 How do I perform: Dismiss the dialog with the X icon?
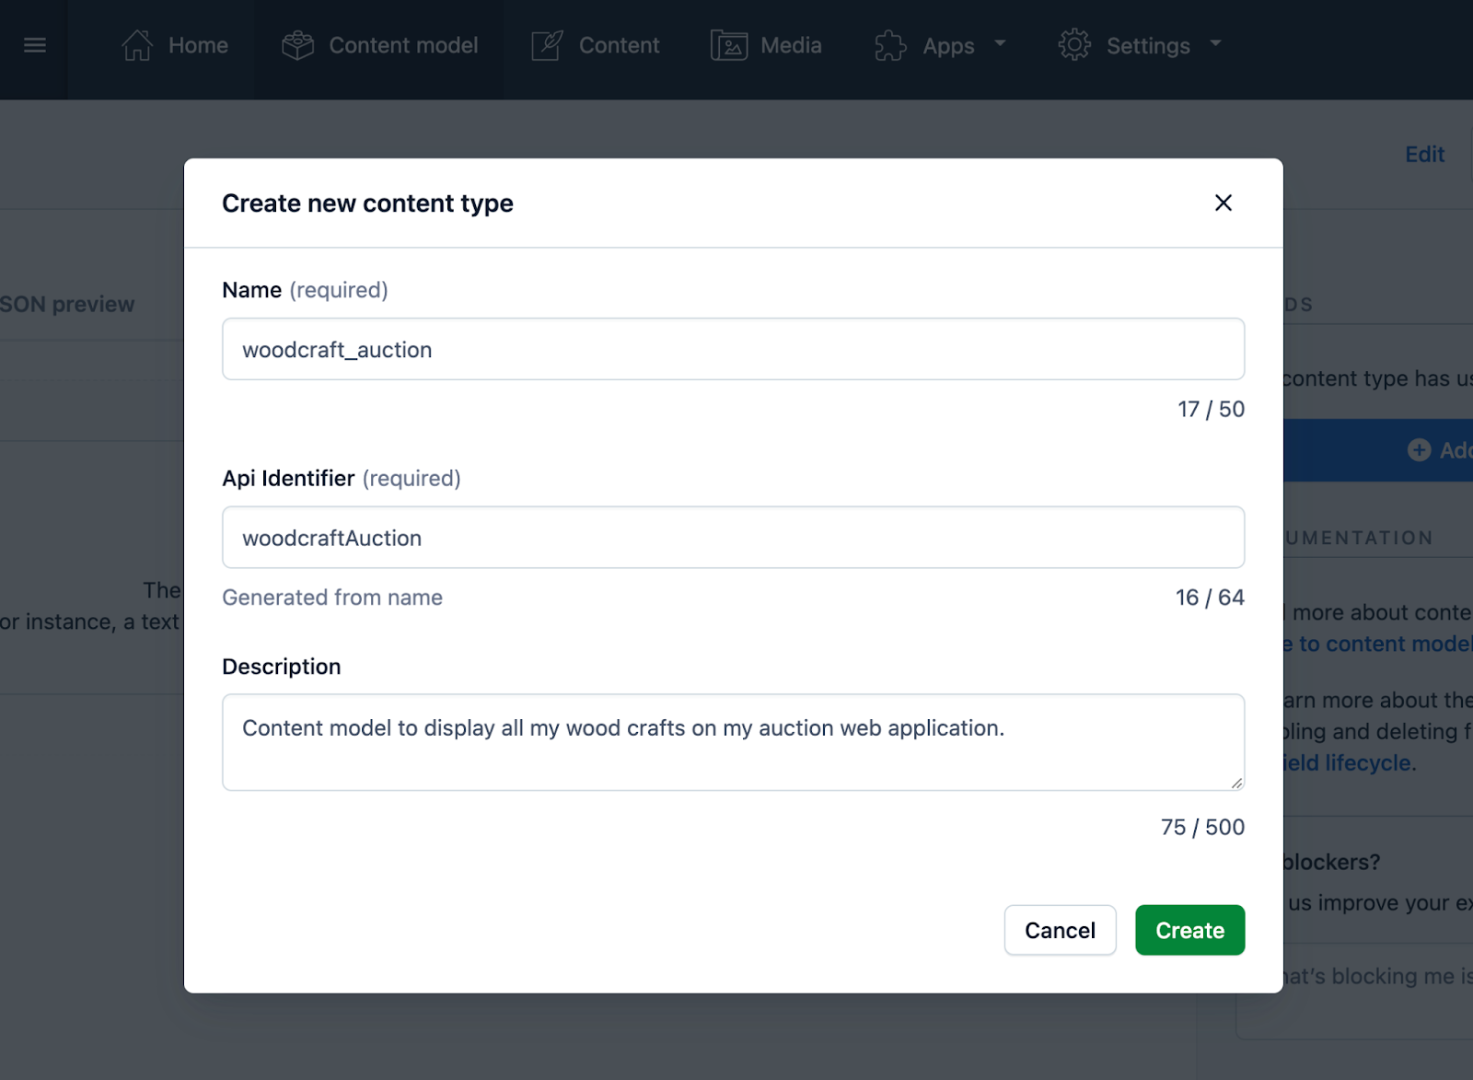[1222, 202]
